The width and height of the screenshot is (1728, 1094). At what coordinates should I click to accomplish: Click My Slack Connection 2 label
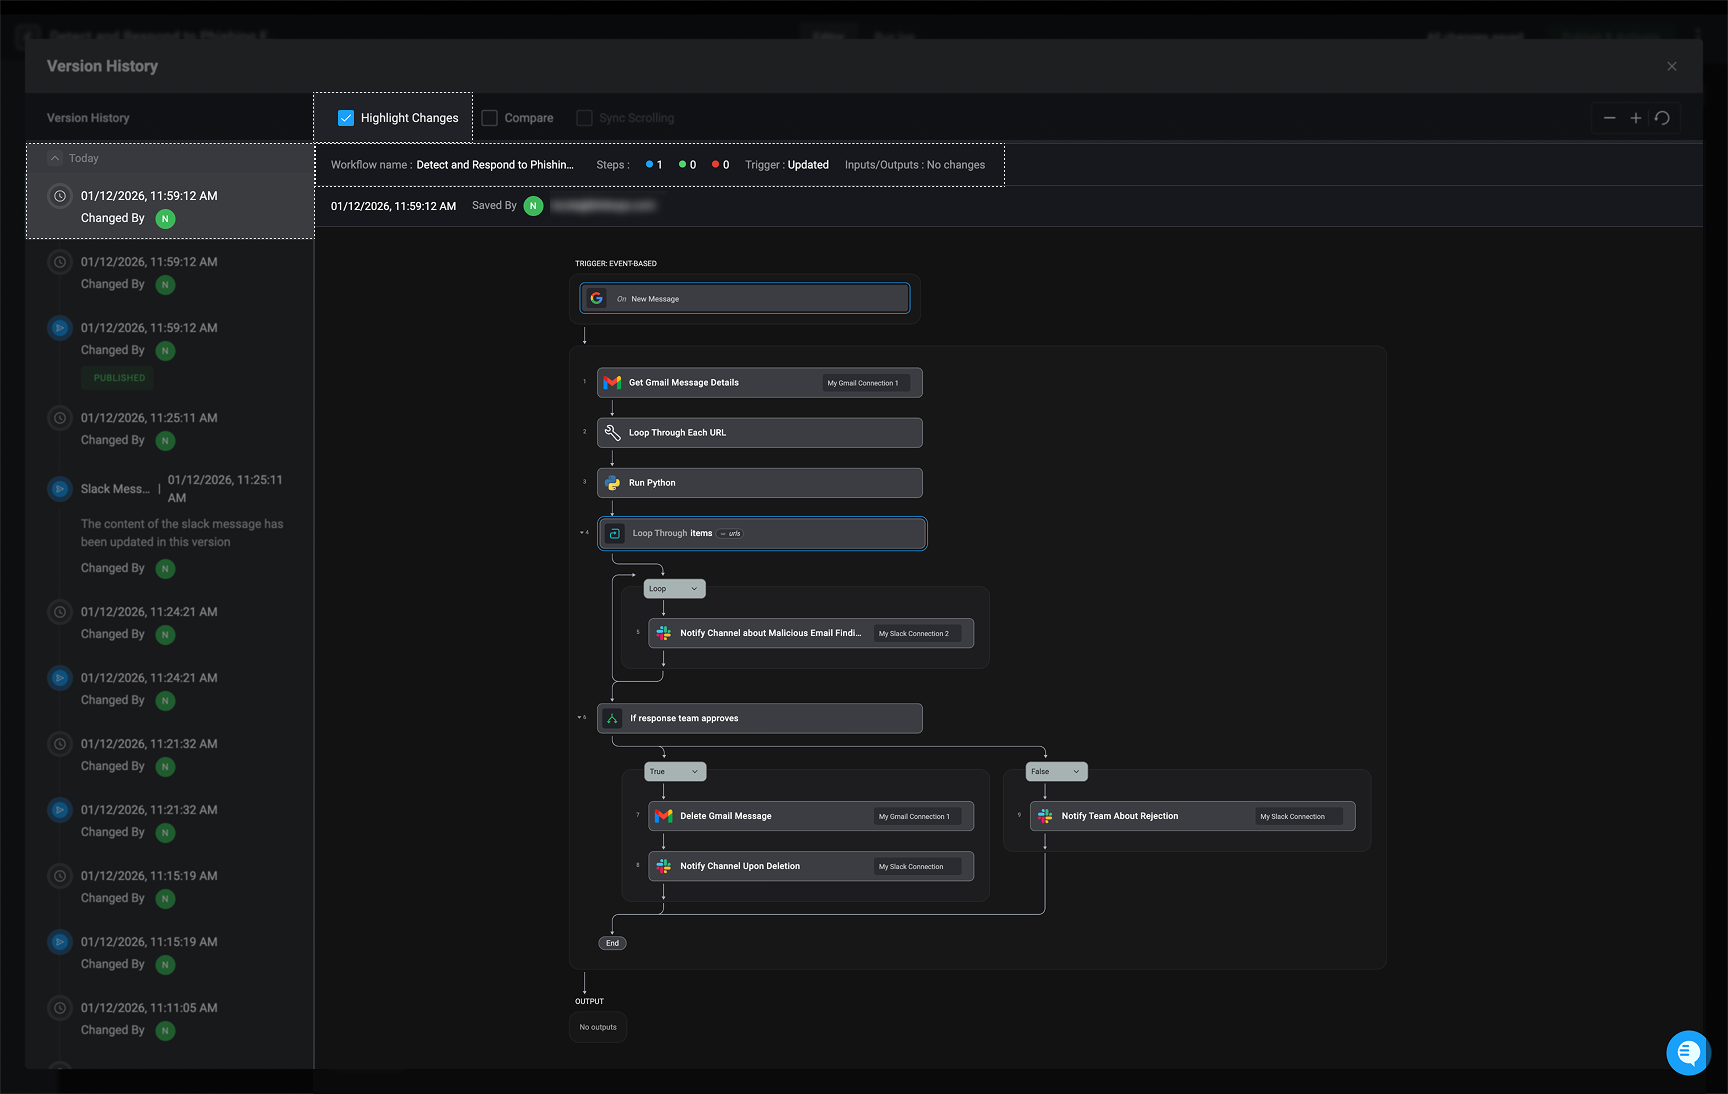coord(915,633)
